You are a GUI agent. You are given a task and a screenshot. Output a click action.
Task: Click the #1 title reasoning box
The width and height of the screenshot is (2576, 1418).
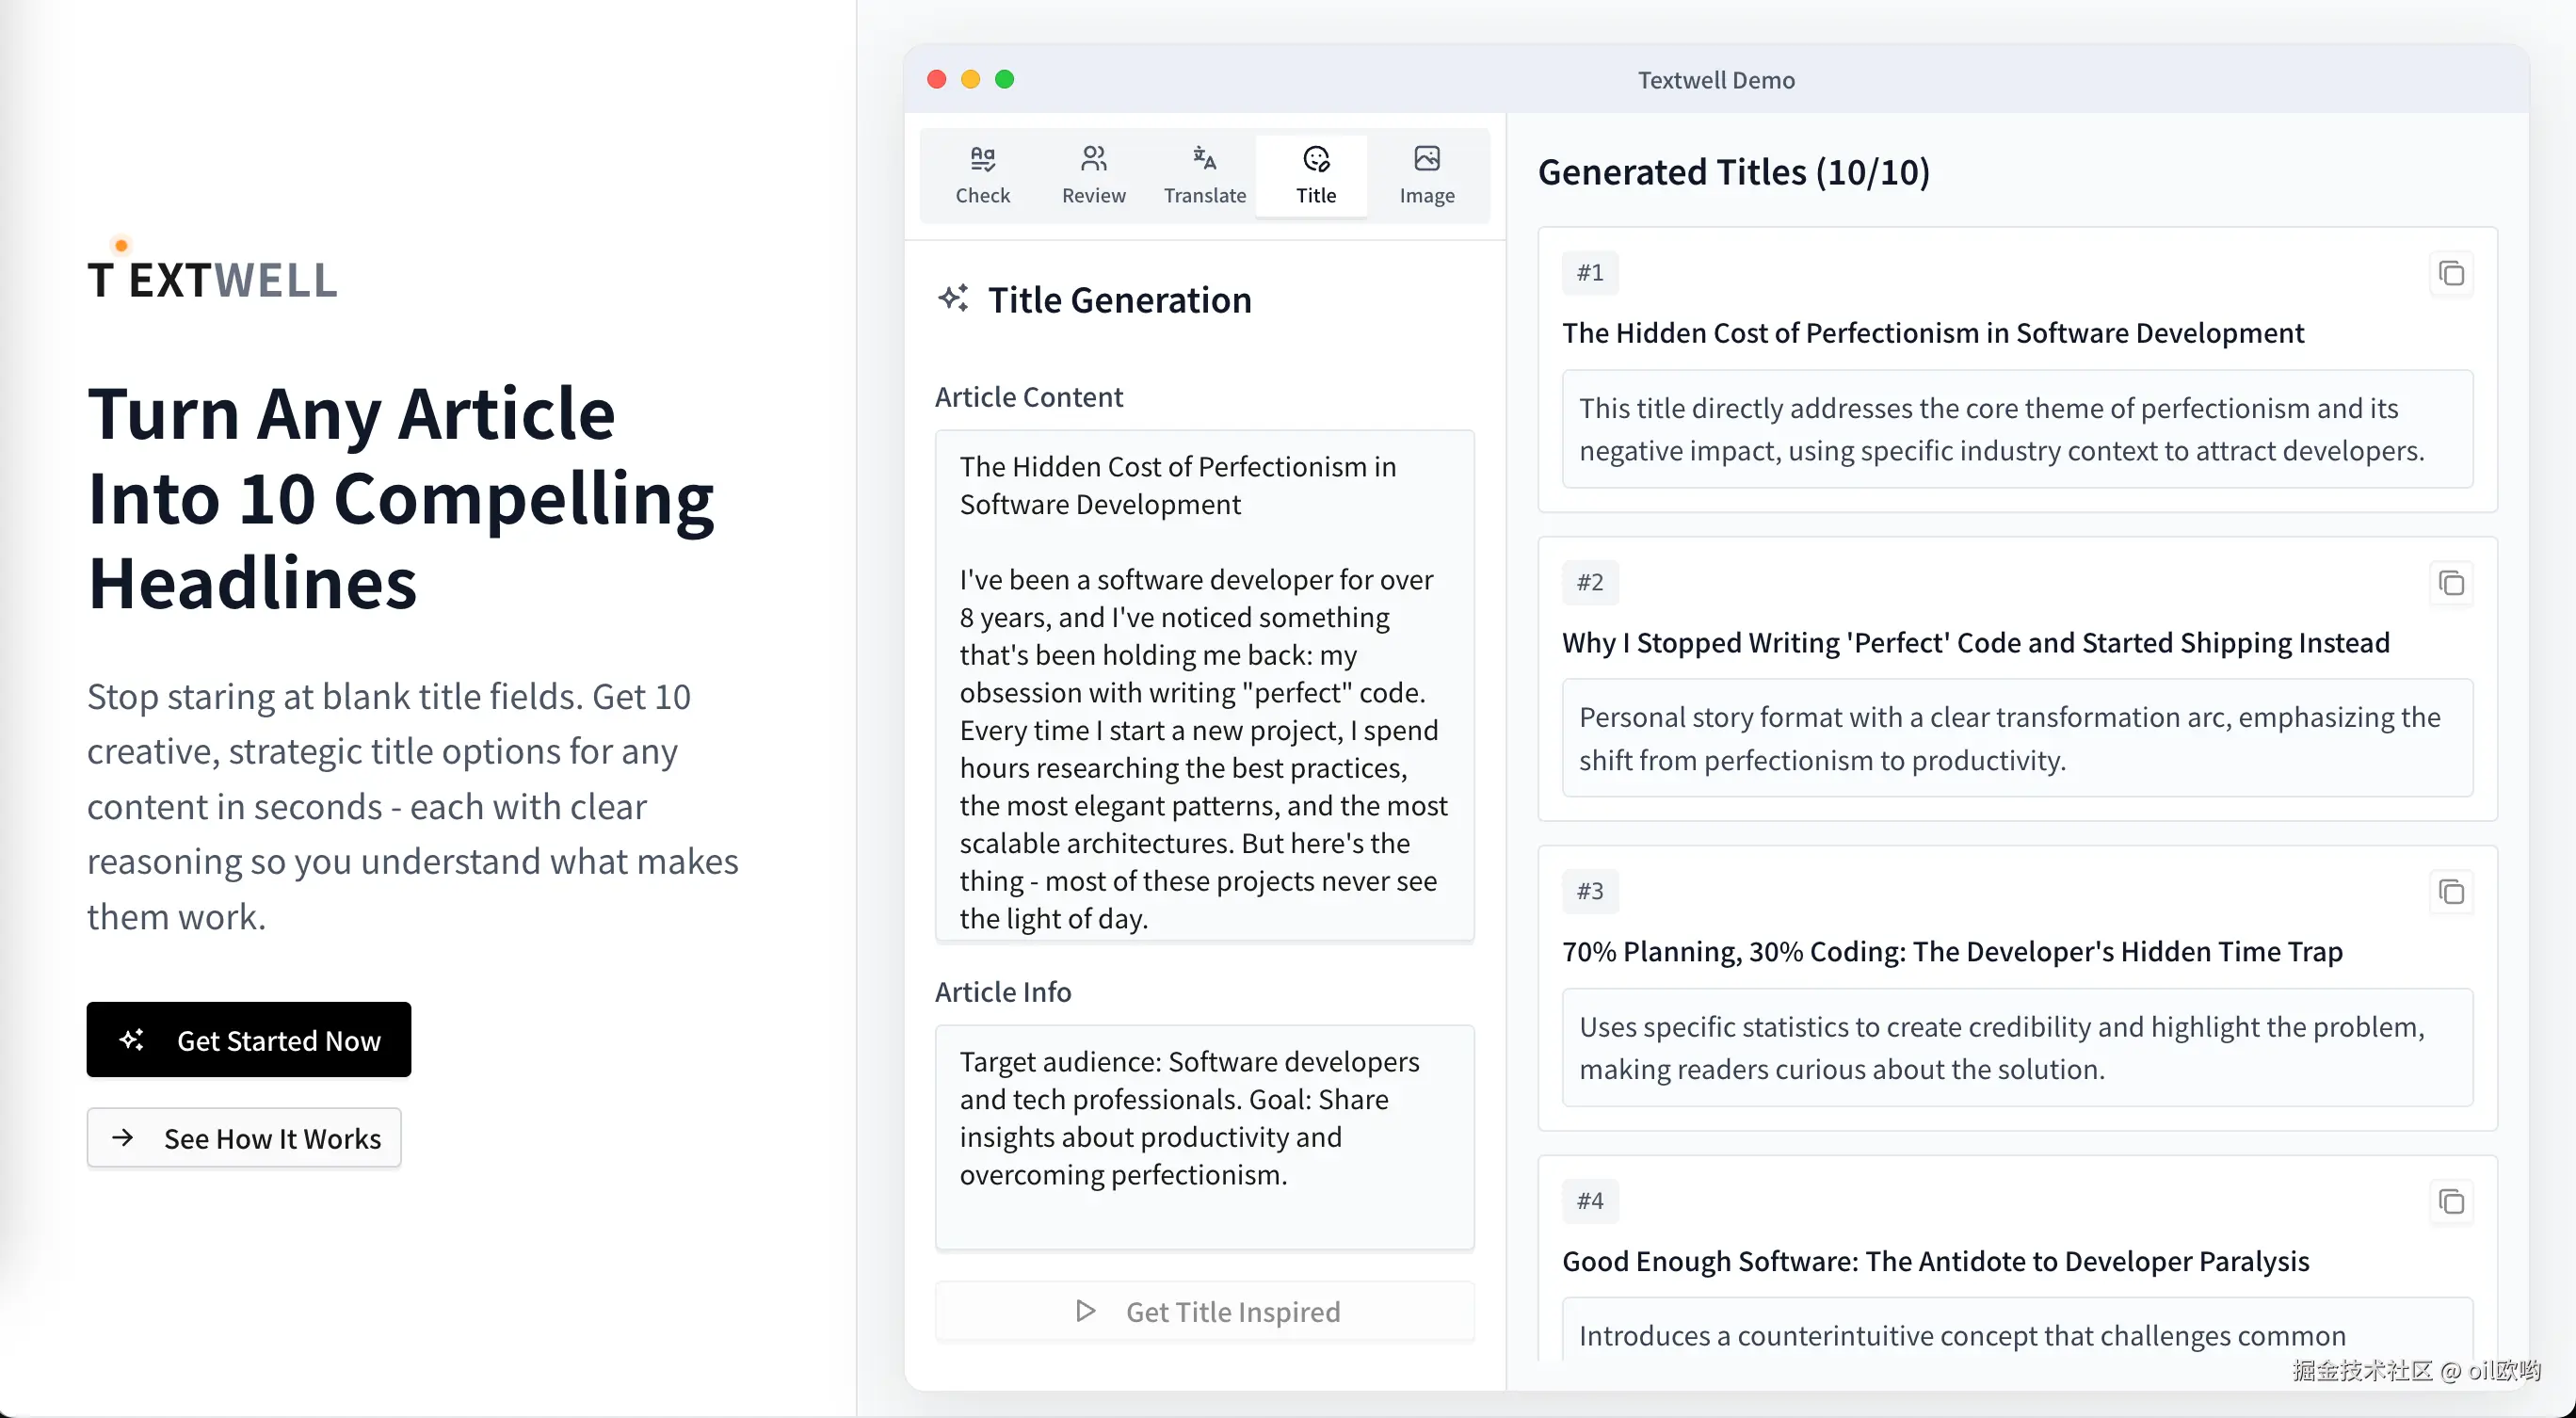tap(2017, 429)
